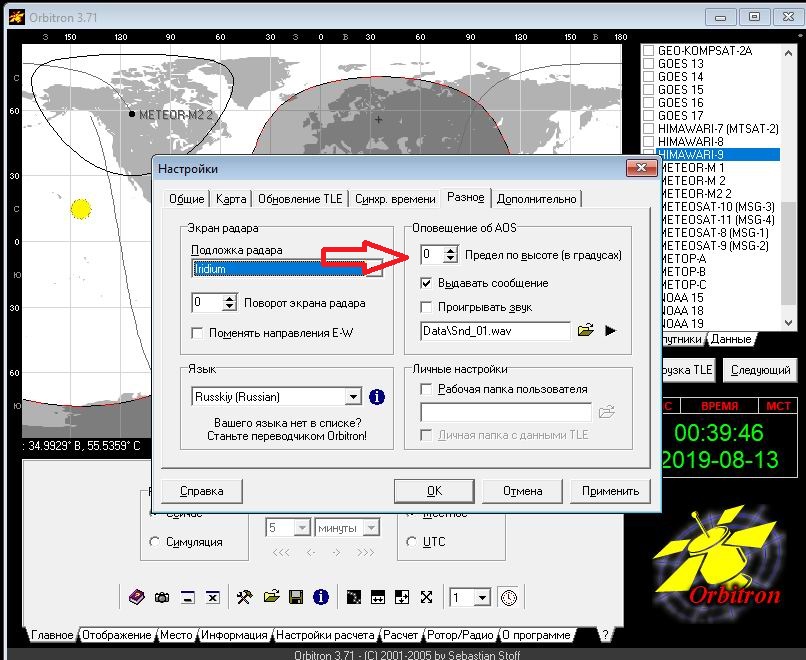Click the blue info icon in bottom toolbar
The image size is (806, 660).
point(321,597)
